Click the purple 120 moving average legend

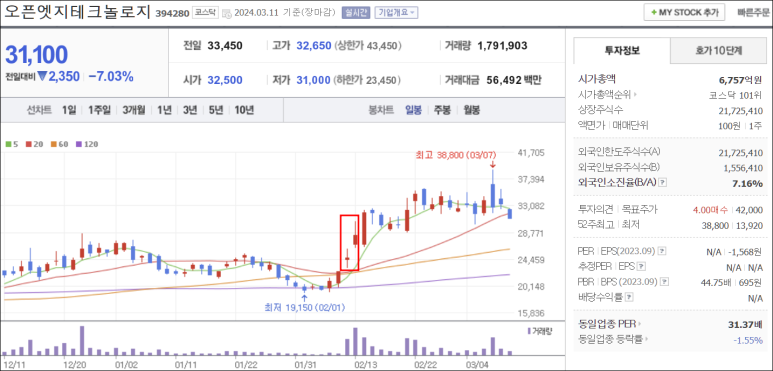point(87,144)
